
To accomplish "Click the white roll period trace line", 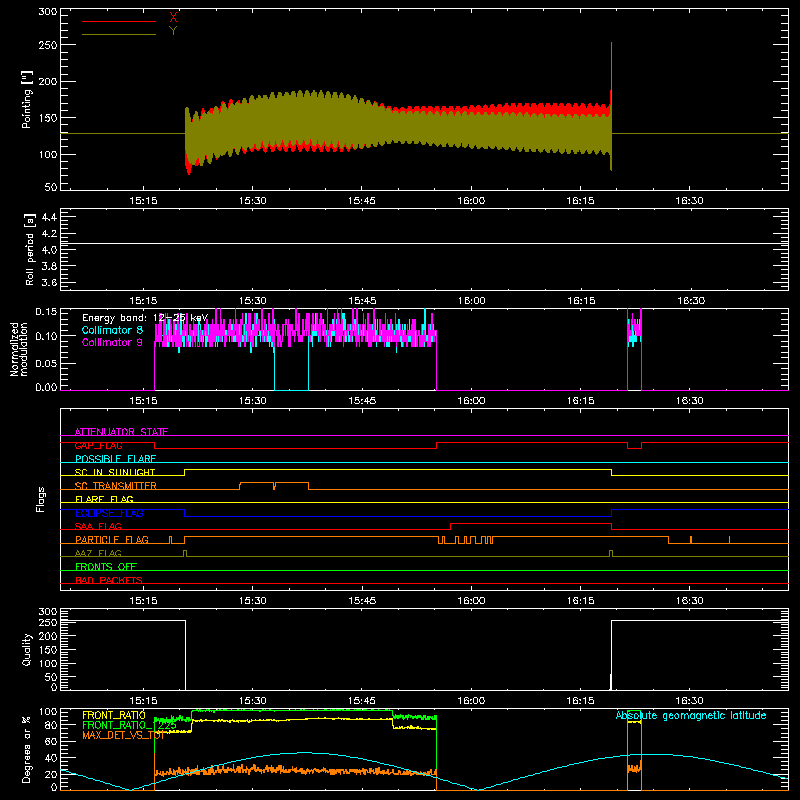I will (424, 243).
